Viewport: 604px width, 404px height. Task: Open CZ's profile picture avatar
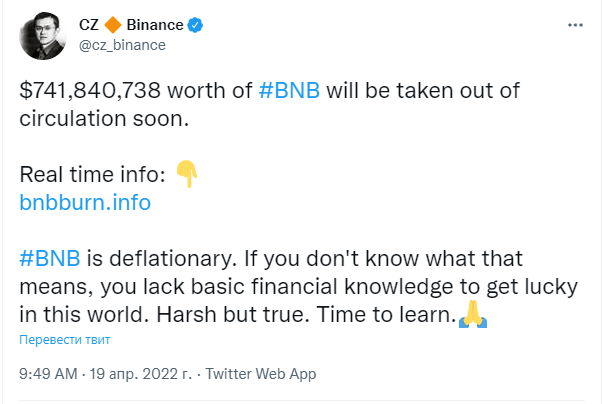(x=43, y=36)
